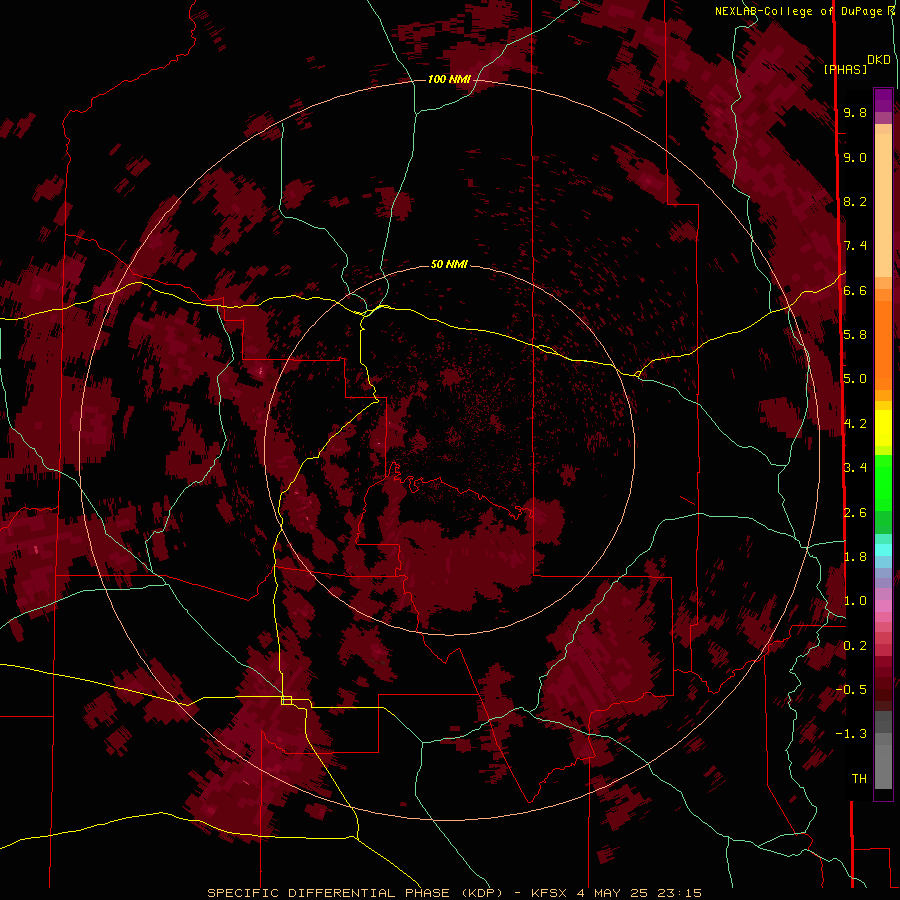Click the 1.8 value on the scale
The image size is (900, 900).
pos(855,556)
